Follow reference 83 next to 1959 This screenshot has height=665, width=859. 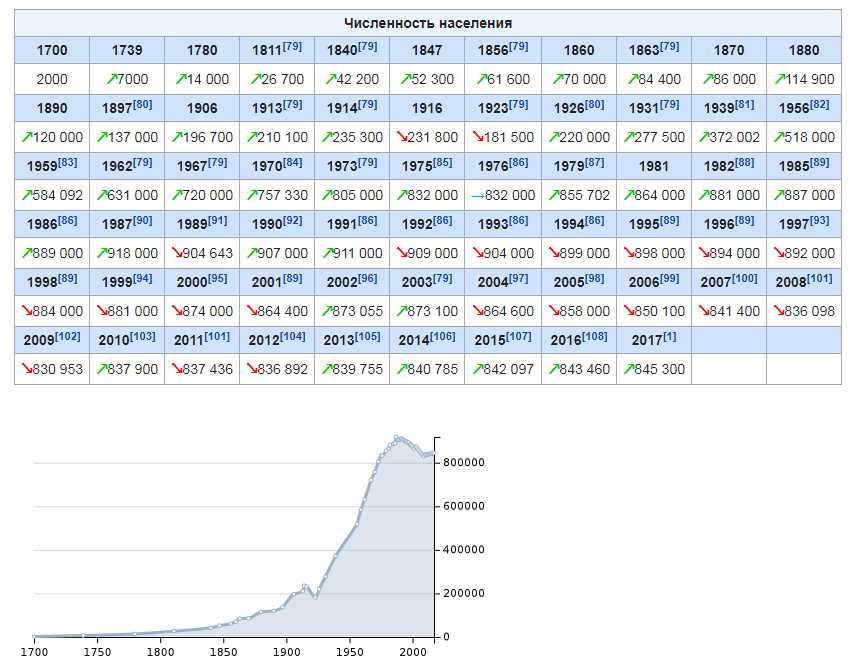tap(67, 162)
